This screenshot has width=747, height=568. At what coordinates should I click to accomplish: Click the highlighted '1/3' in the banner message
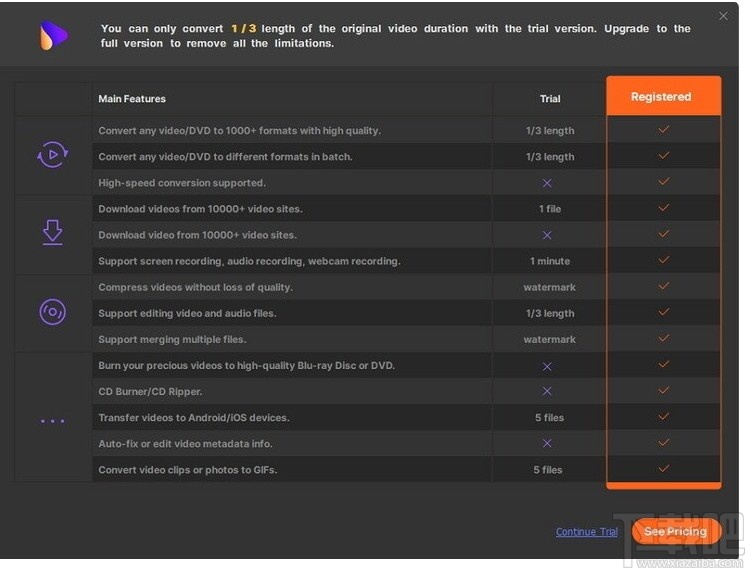pos(243,29)
